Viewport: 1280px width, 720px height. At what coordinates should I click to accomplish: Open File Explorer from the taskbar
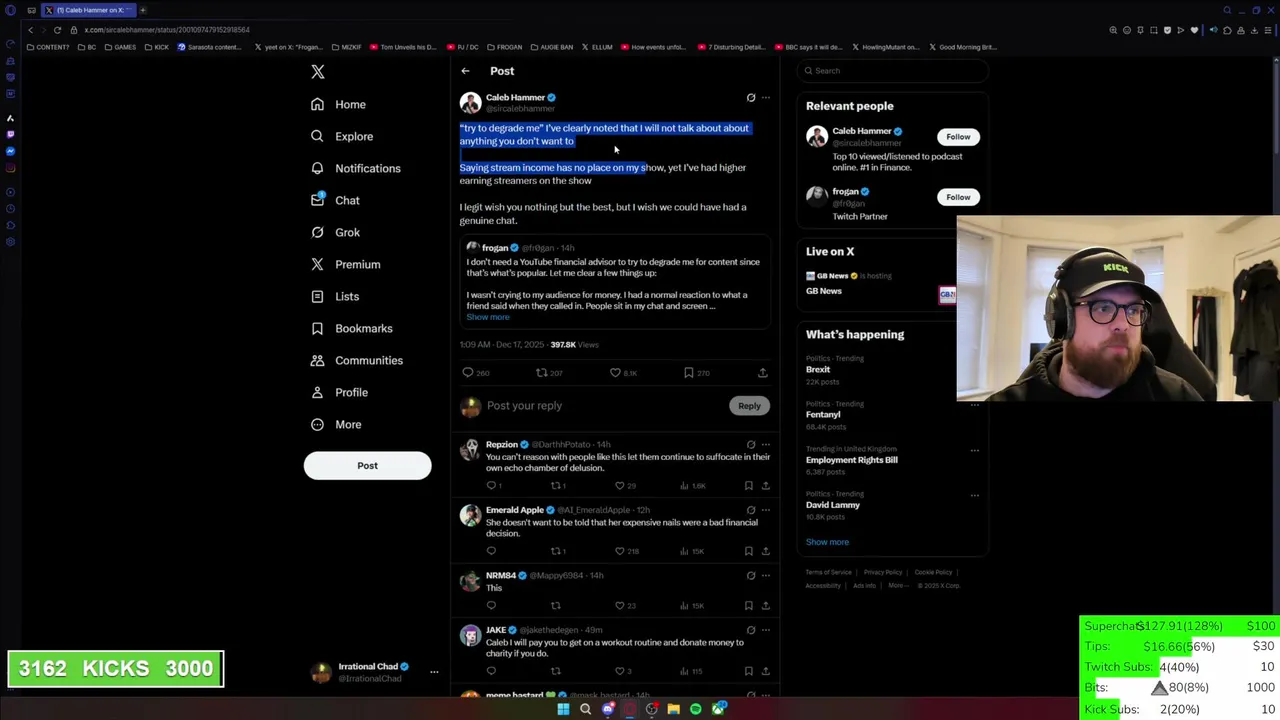(x=674, y=709)
